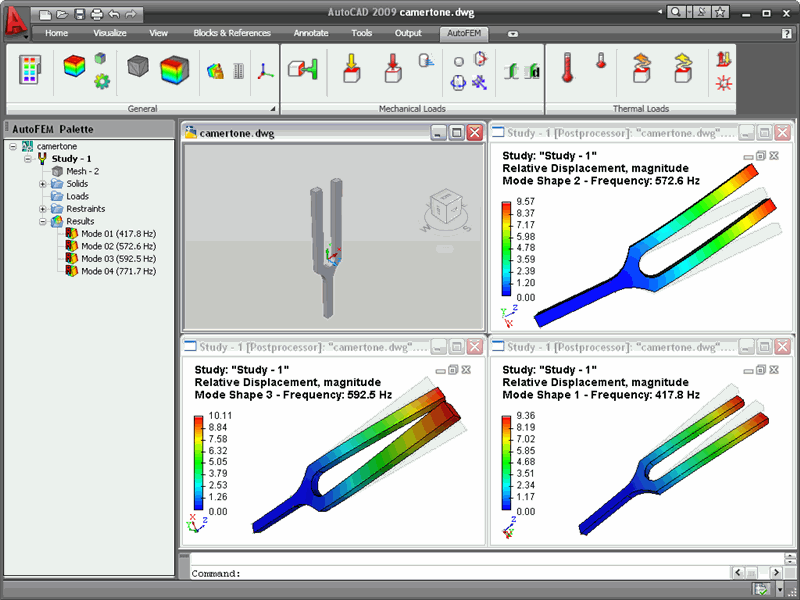800x600 pixels.
Task: Click the Mode Shape 3 color legend bar
Action: (198, 463)
